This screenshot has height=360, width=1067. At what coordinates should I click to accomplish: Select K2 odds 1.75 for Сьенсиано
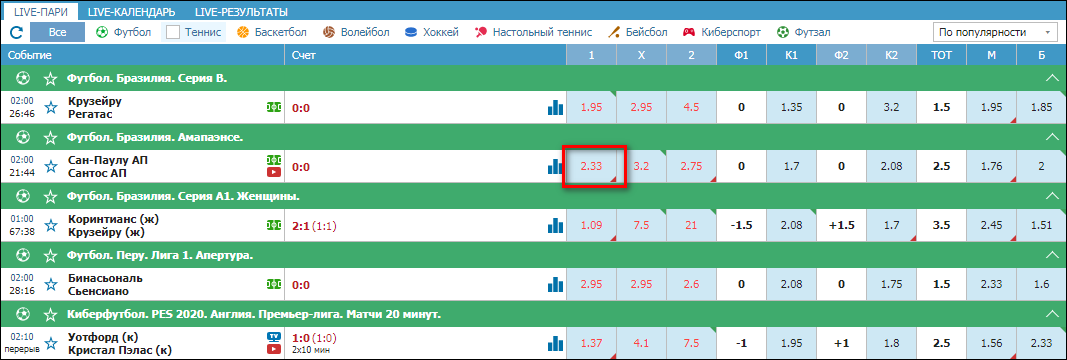pos(891,284)
